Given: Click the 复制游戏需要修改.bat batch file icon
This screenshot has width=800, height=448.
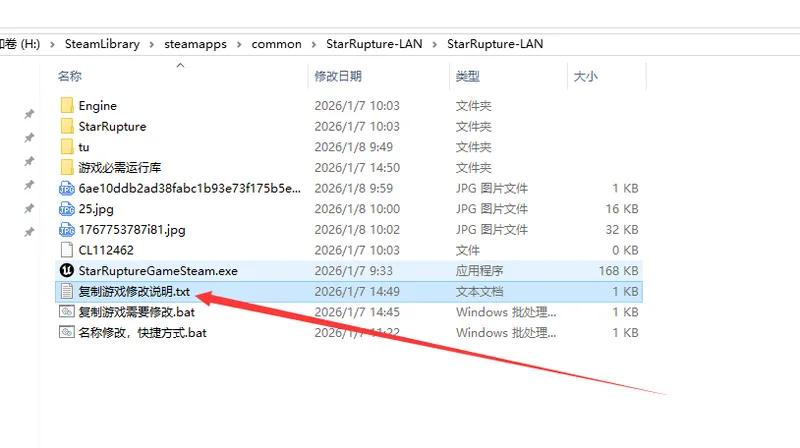Looking at the screenshot, I should pyautogui.click(x=67, y=312).
